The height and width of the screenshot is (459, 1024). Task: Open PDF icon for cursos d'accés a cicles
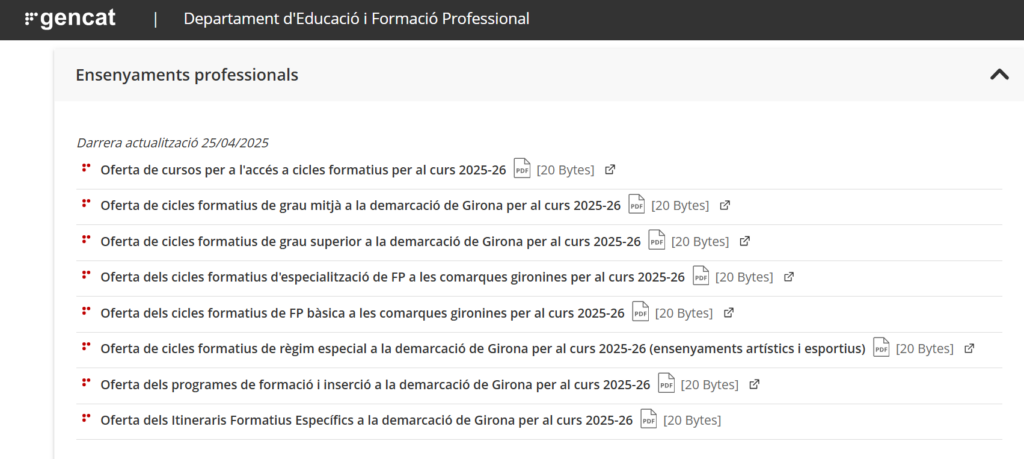(x=522, y=169)
